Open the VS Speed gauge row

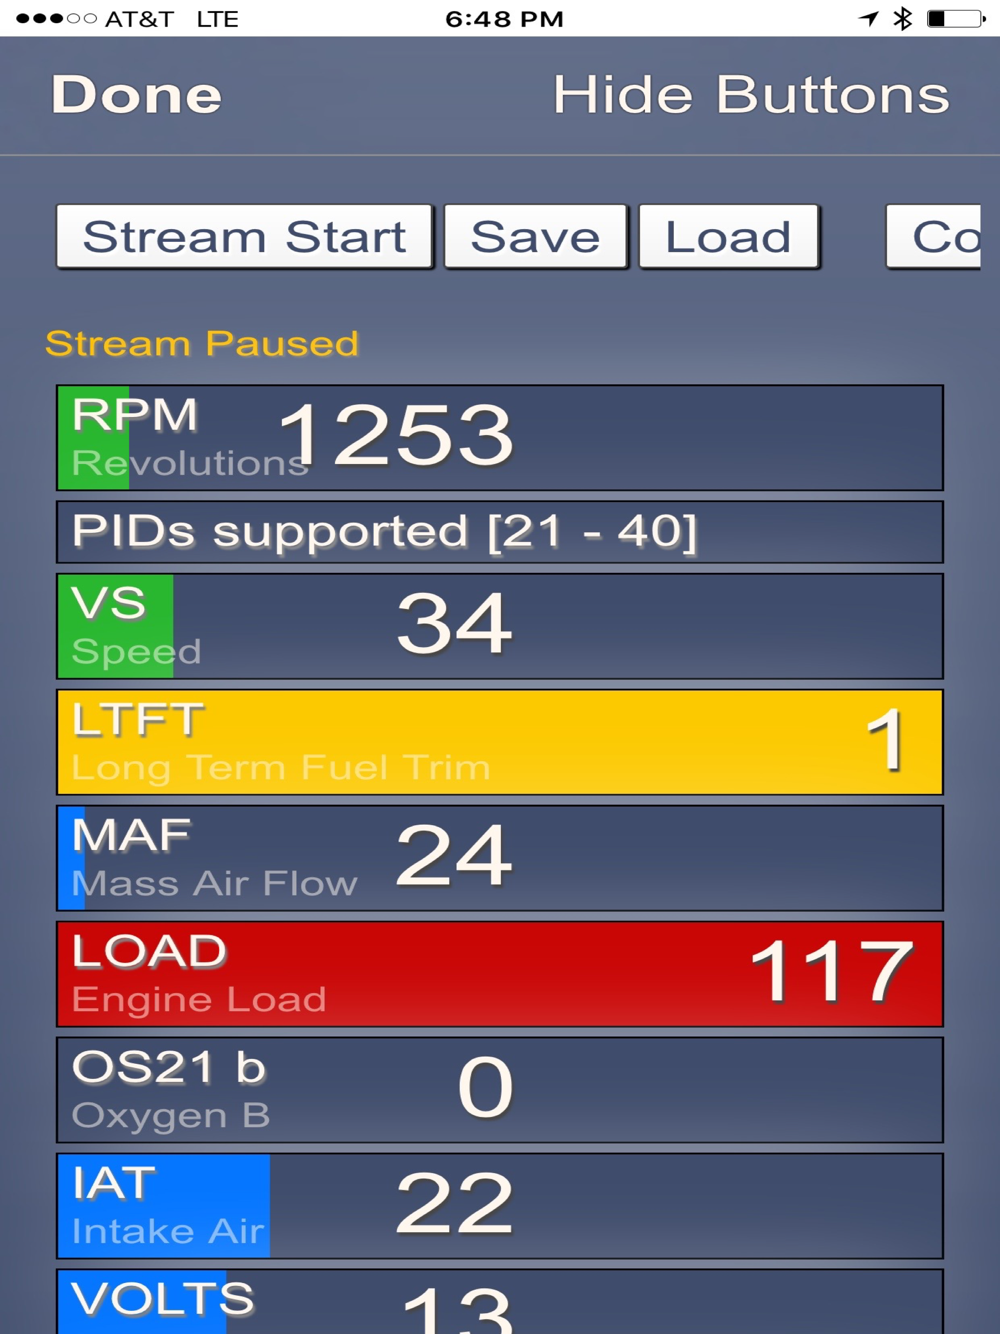(x=500, y=626)
